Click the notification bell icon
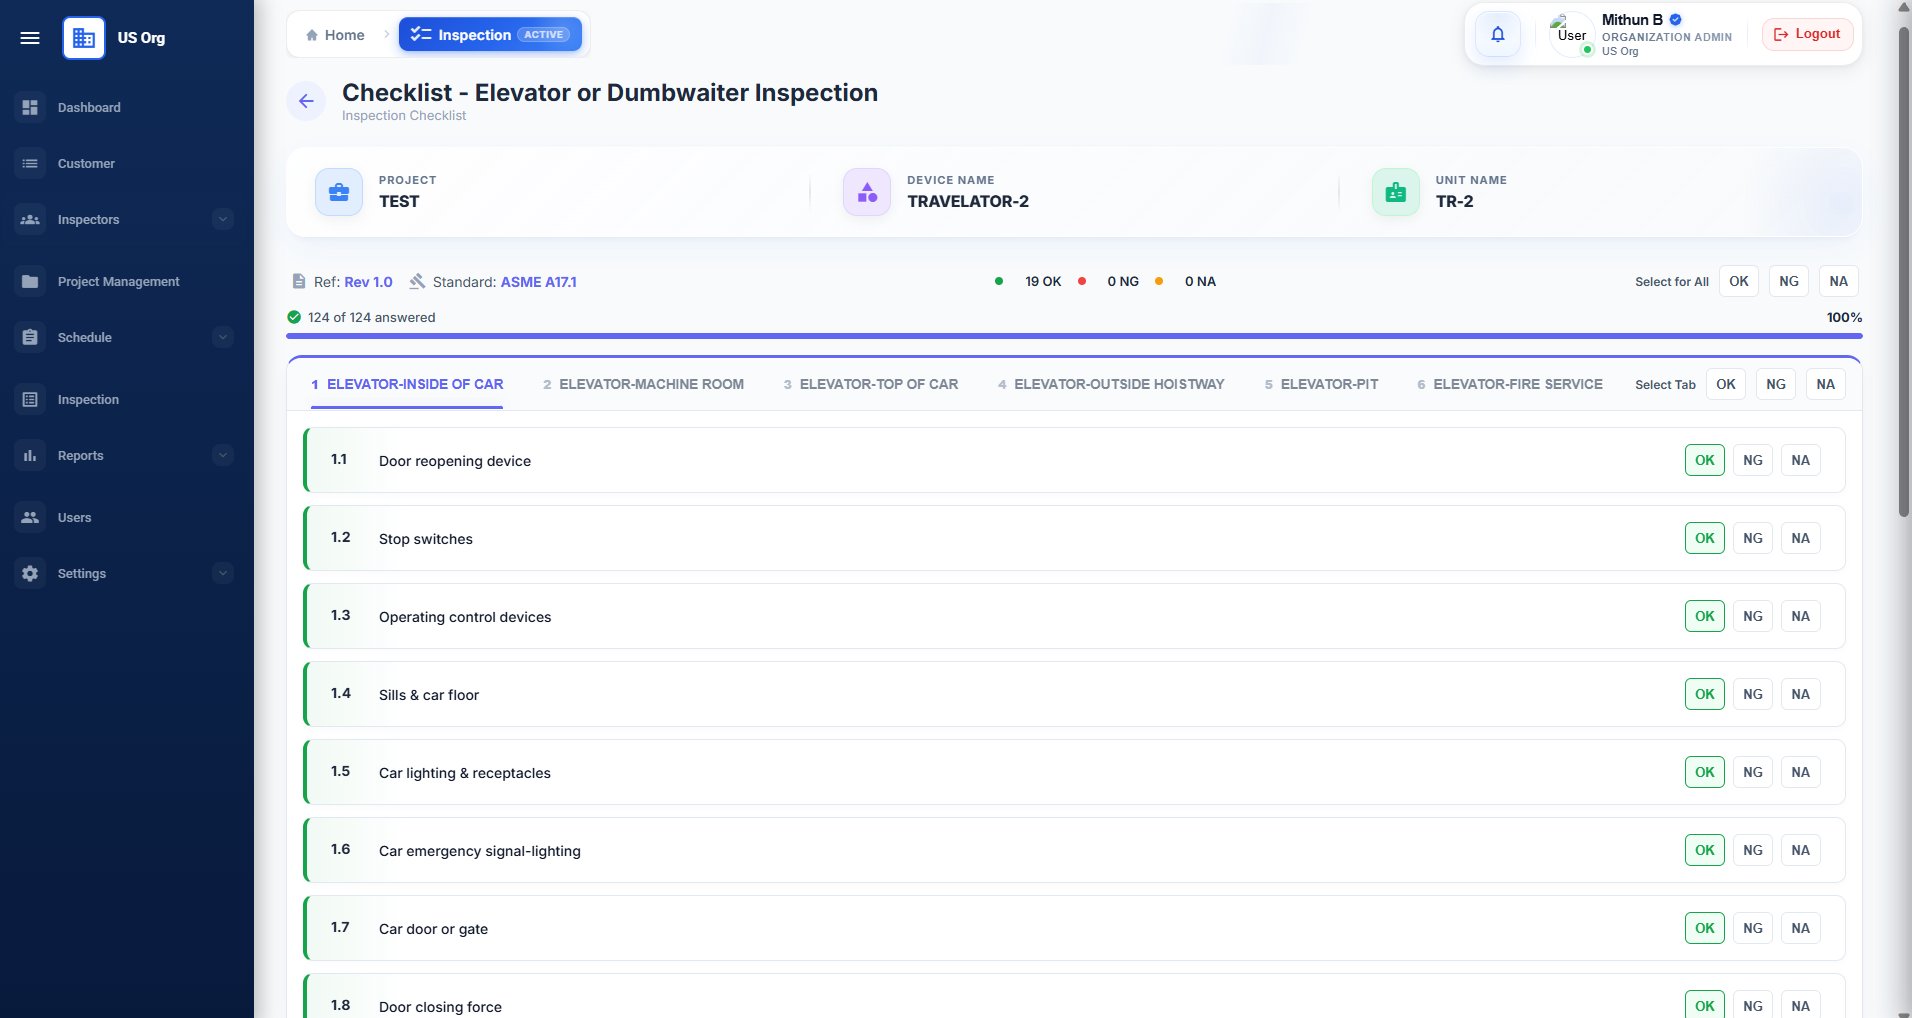This screenshot has height=1018, width=1912. click(x=1498, y=35)
